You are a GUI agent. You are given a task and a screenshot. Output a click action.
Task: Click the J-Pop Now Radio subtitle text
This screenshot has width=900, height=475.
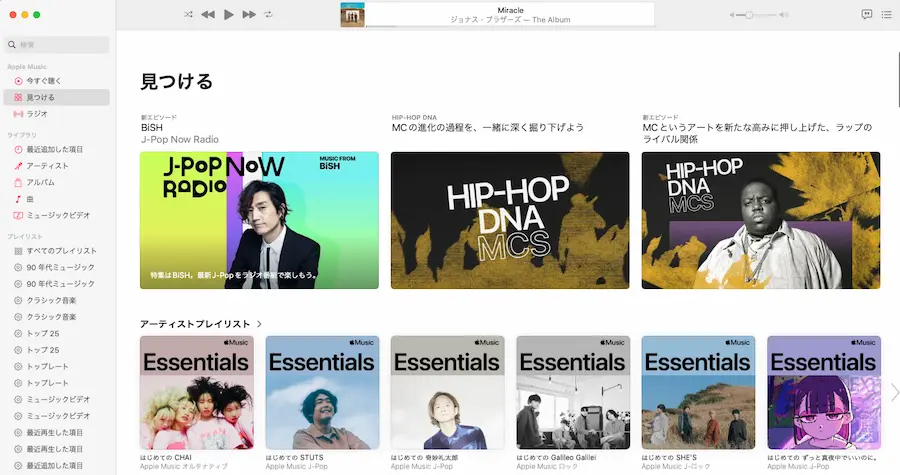coord(180,139)
